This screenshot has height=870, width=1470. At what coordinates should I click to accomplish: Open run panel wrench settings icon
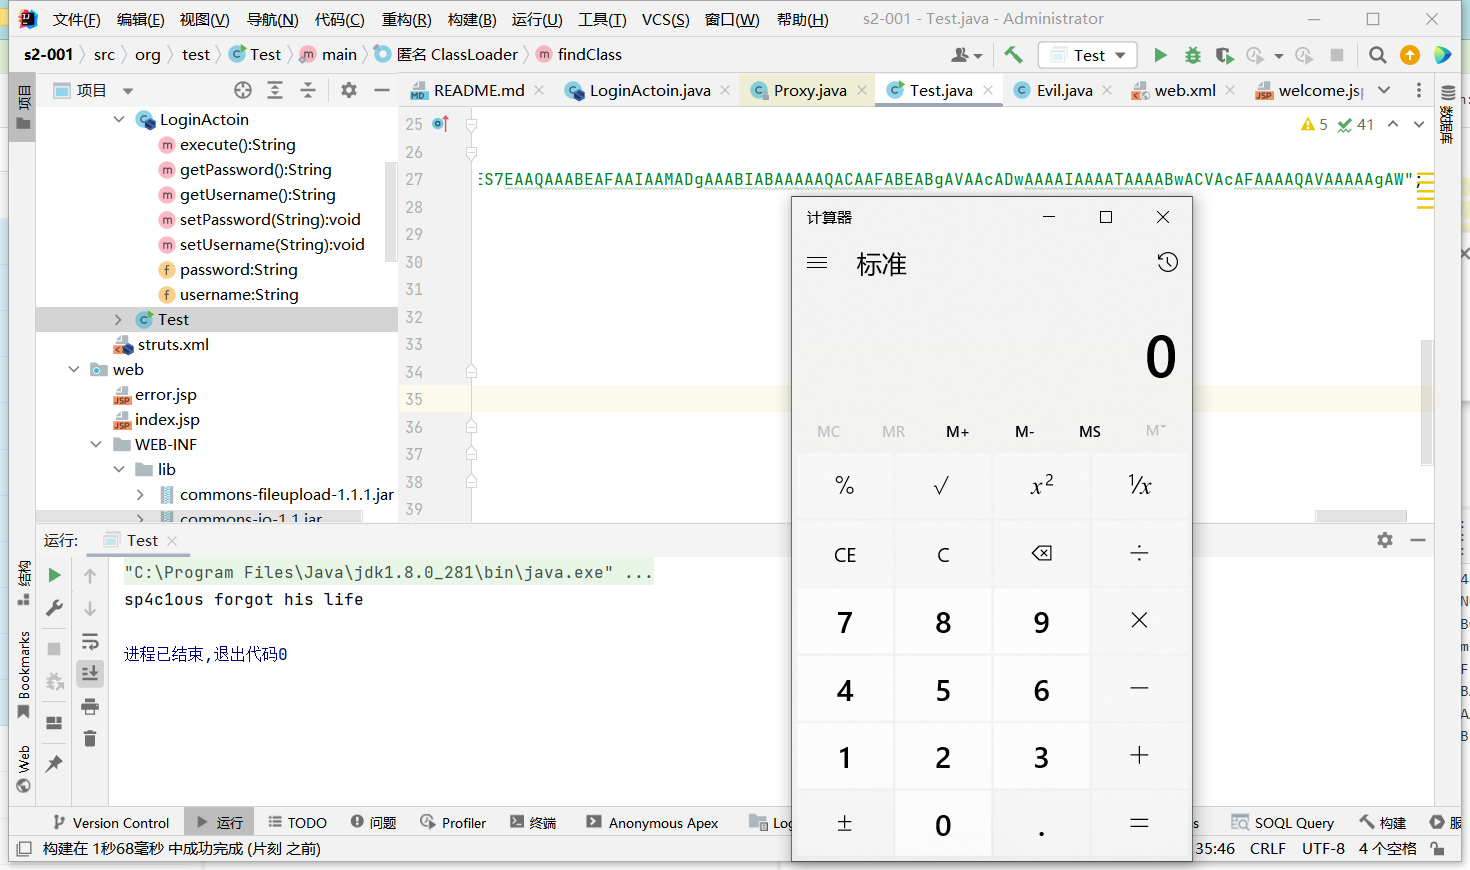click(x=55, y=608)
